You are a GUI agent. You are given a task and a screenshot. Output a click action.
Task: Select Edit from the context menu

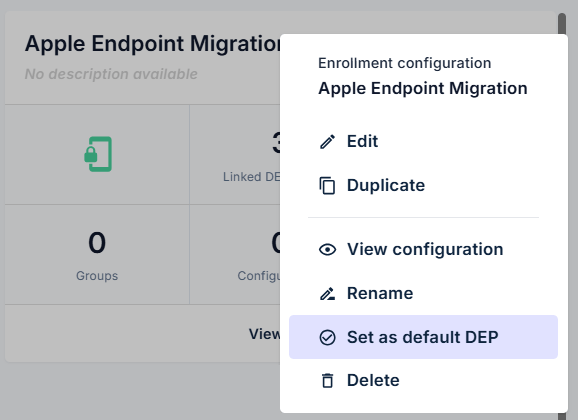coord(423,142)
